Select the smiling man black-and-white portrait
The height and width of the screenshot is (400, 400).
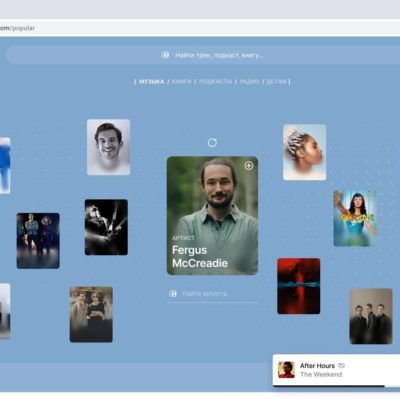109,147
